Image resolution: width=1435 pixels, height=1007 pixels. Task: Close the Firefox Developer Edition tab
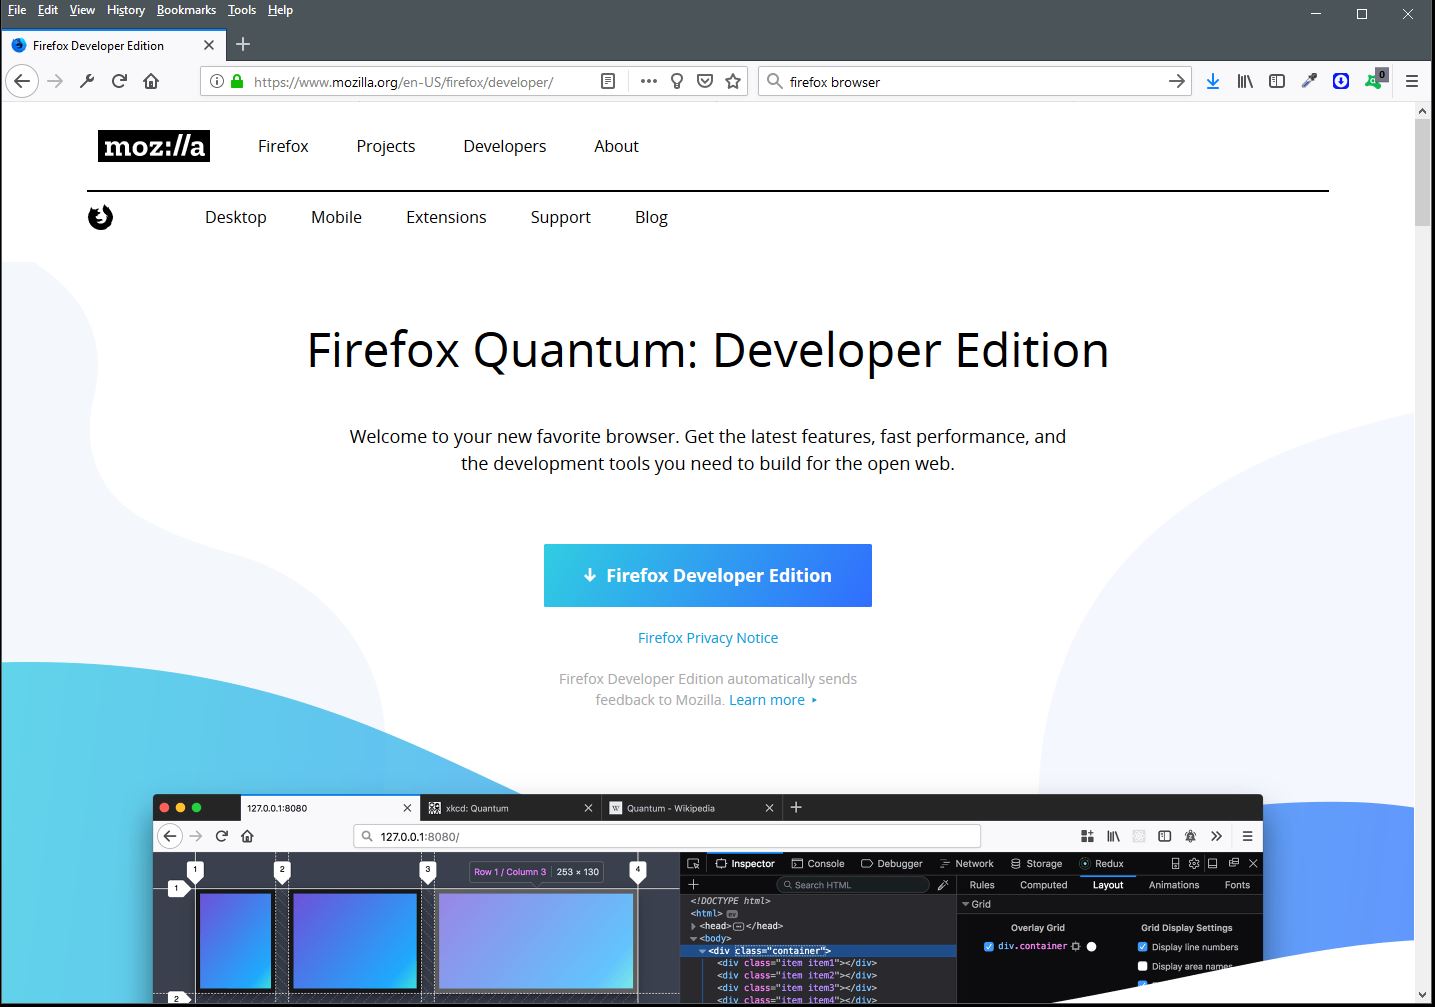click(209, 45)
